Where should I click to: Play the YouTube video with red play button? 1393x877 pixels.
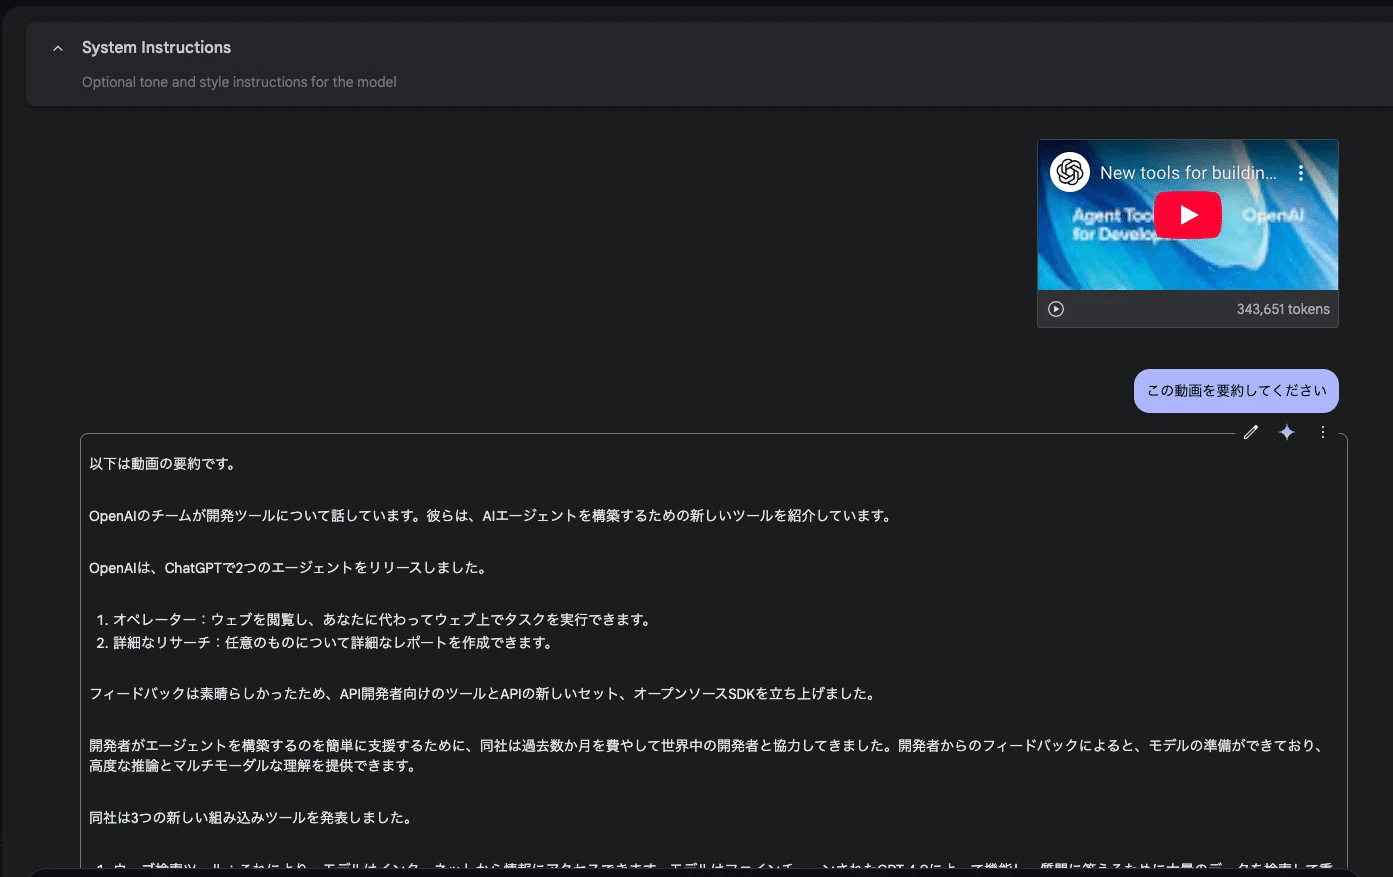pos(1187,215)
